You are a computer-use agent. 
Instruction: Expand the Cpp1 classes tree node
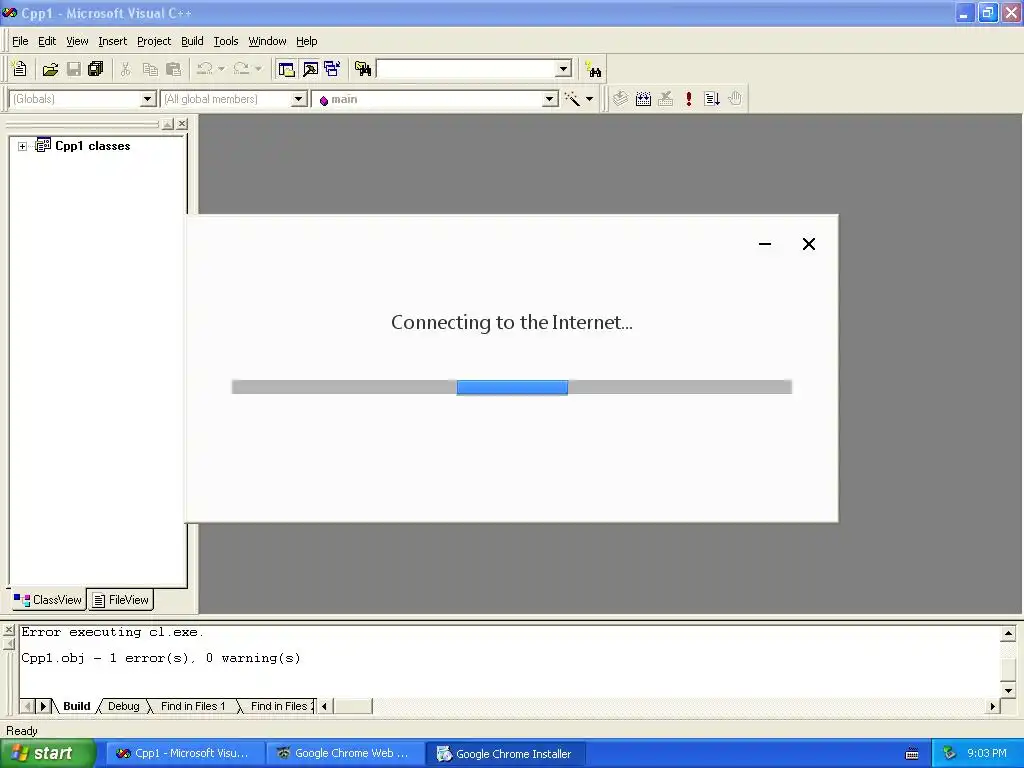point(22,146)
